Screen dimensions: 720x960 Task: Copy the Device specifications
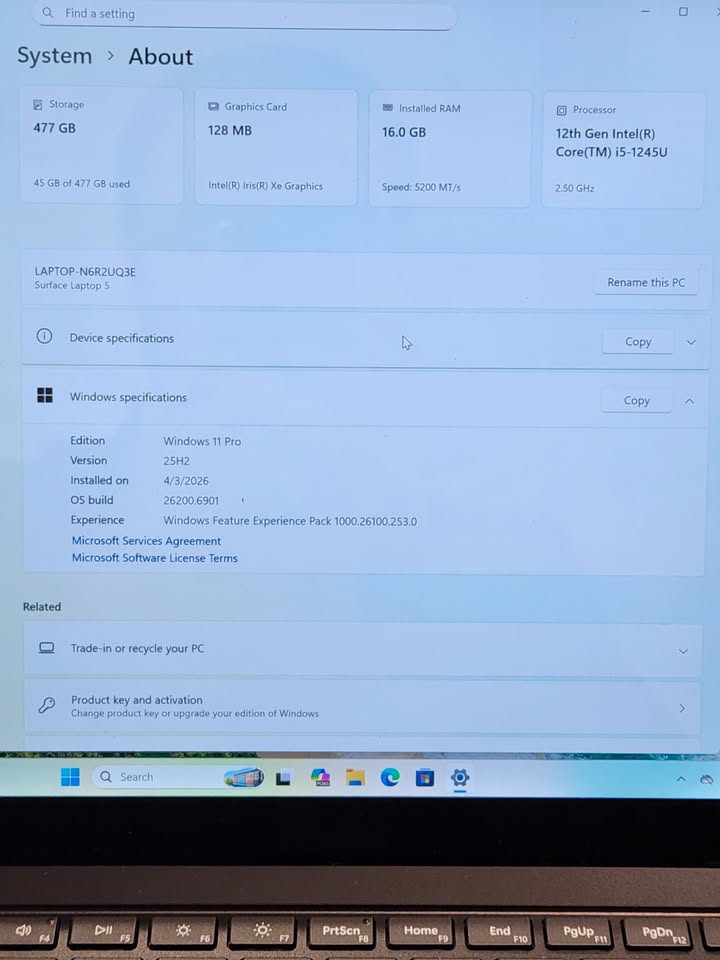tap(637, 342)
